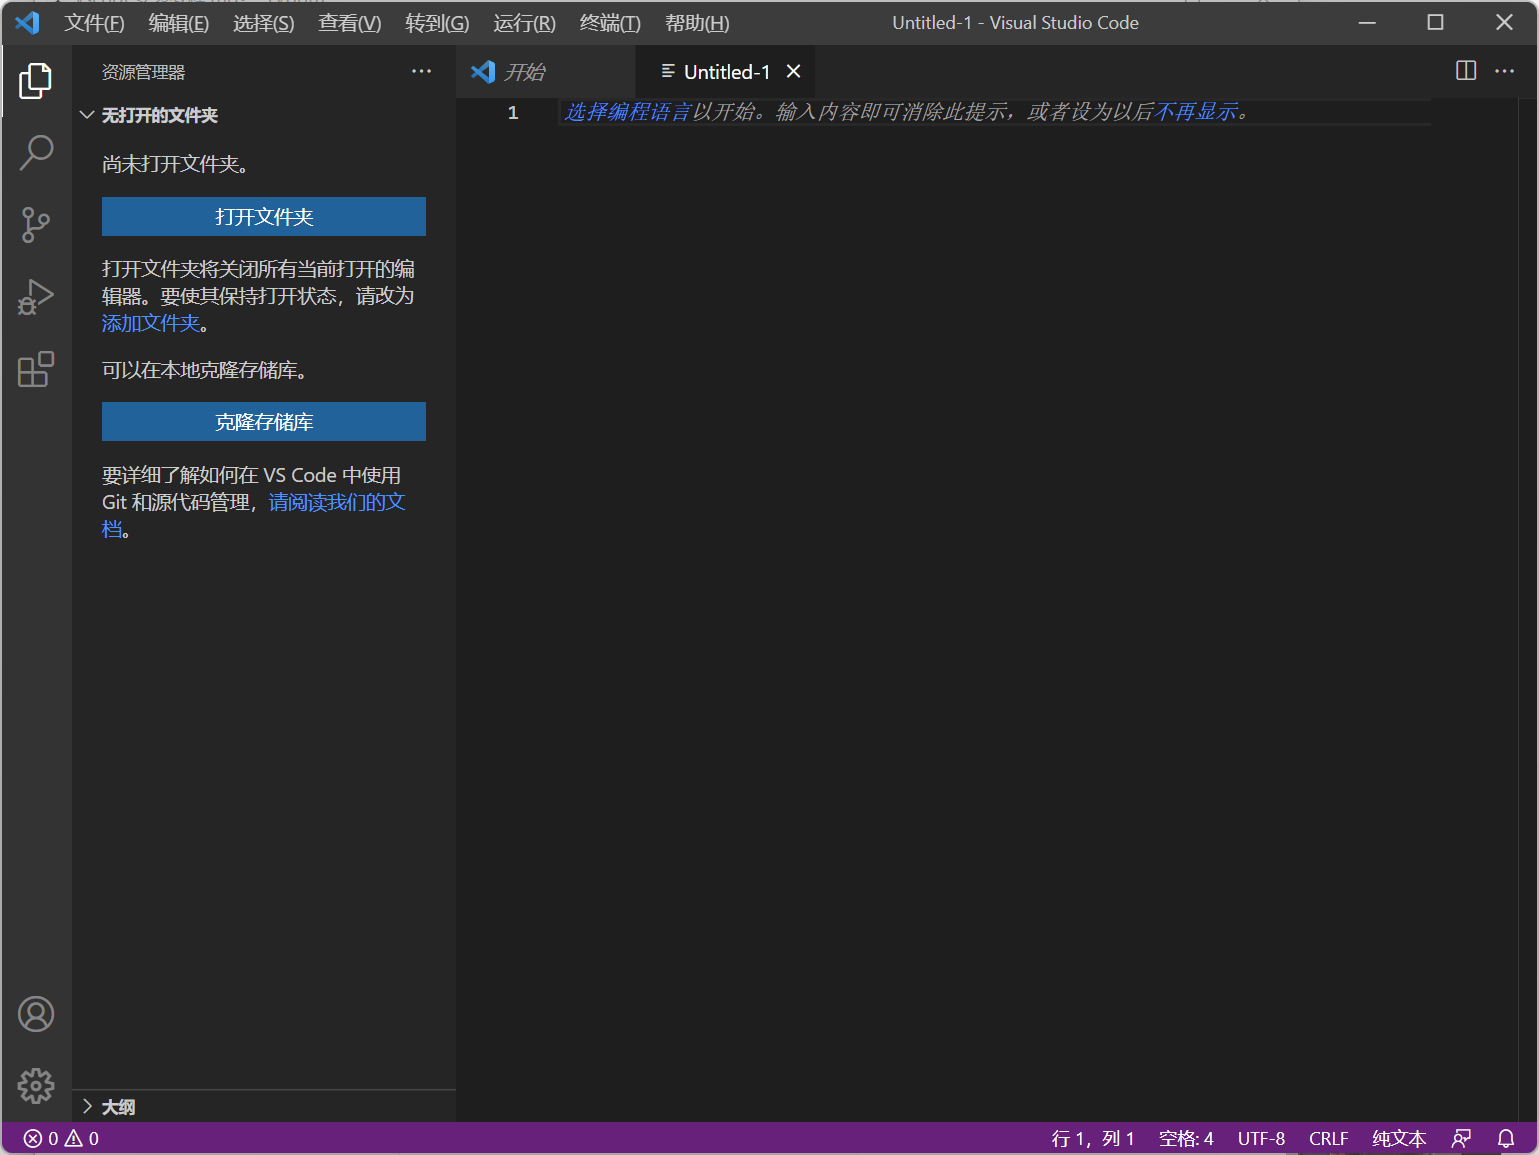This screenshot has height=1155, width=1539.
Task: Open the 编辑(E) menu
Action: [x=179, y=23]
